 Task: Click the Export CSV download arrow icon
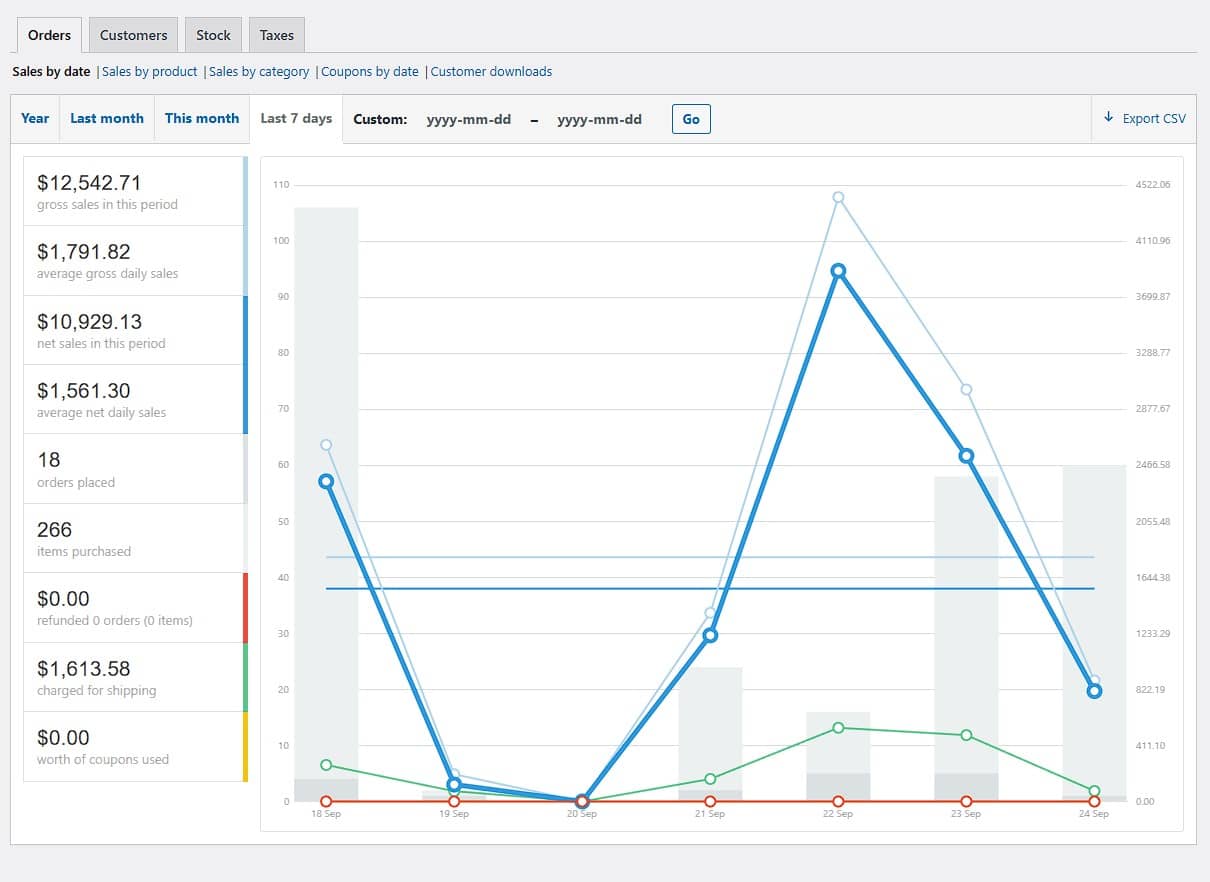(1108, 118)
